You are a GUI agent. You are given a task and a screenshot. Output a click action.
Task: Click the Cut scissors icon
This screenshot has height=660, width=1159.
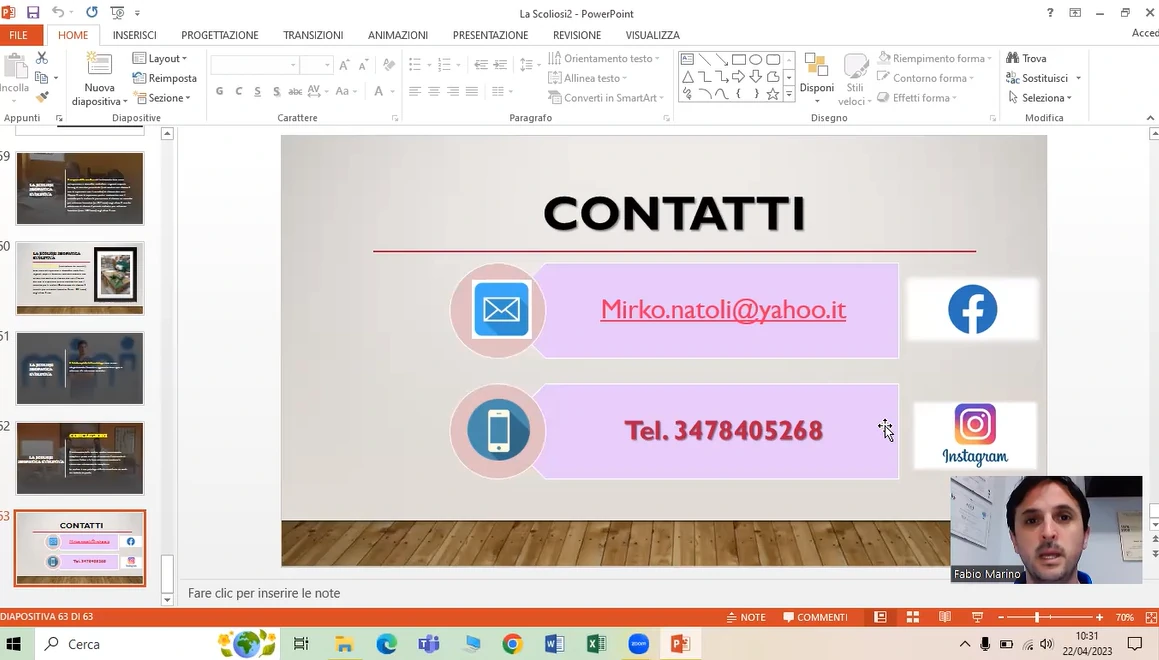[41, 58]
